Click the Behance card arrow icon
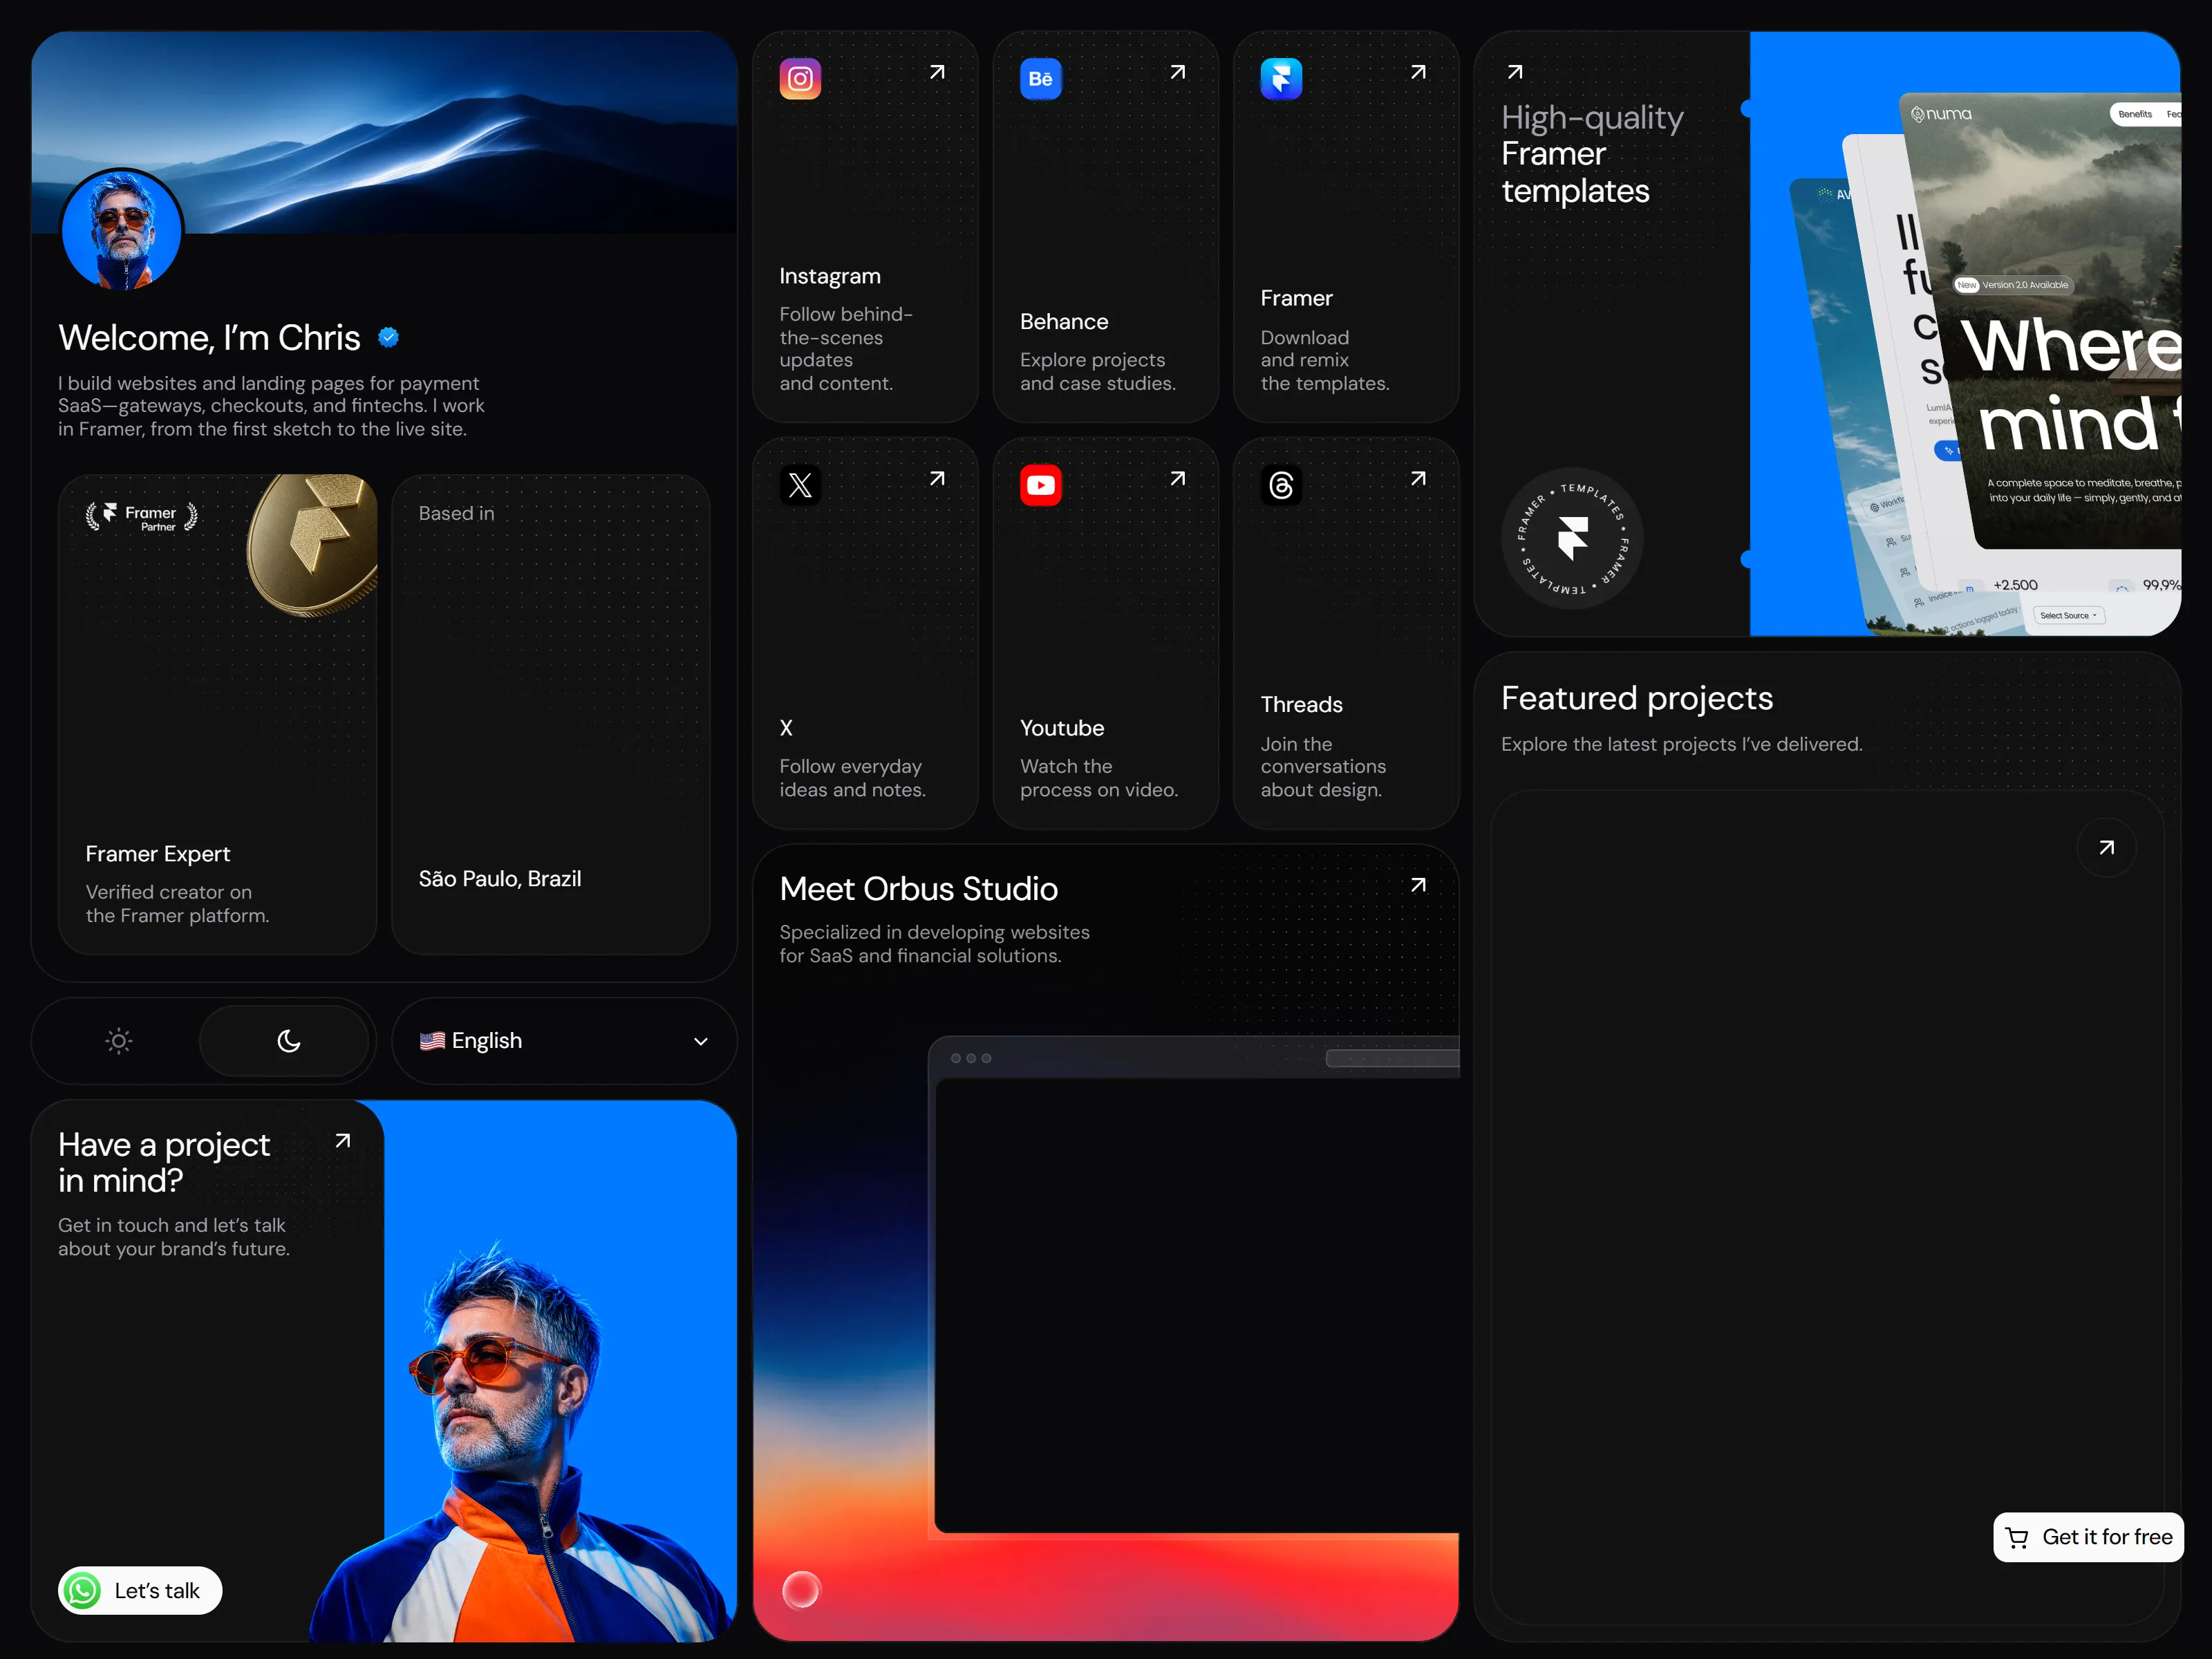The height and width of the screenshot is (1659, 2212). pos(1178,72)
